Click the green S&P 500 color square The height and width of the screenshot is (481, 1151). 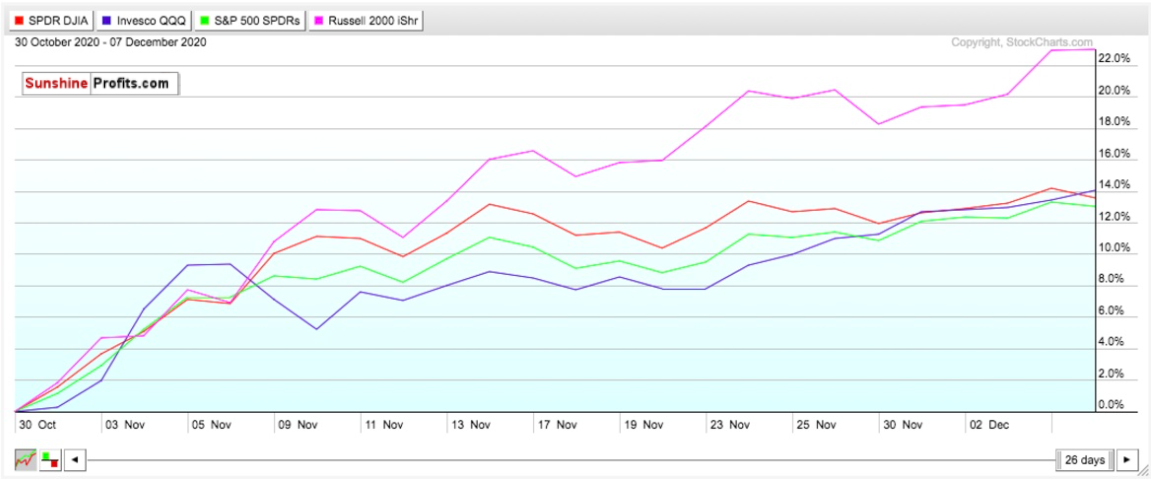pos(205,21)
